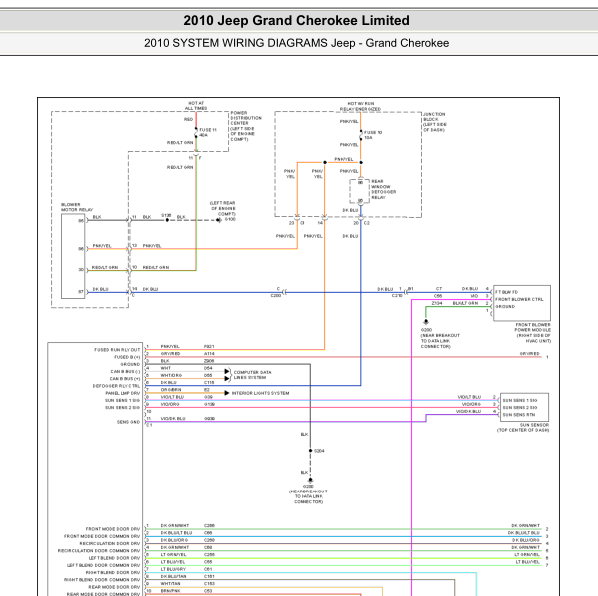Click the 'BLOWER MOTOR RELAY' label

point(77,207)
